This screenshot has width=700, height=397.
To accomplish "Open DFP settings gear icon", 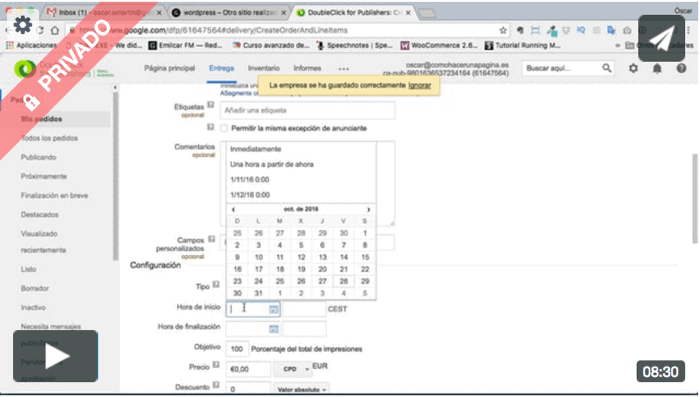I will [633, 68].
